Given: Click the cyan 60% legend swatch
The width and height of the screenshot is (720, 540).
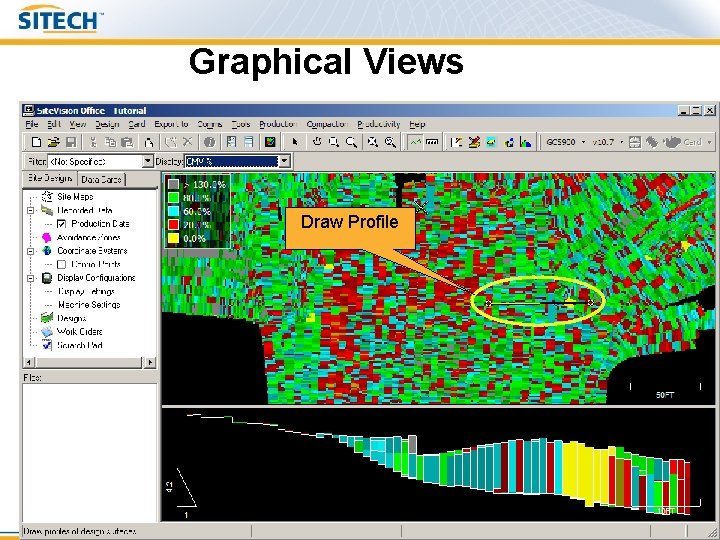Looking at the screenshot, I should (173, 211).
